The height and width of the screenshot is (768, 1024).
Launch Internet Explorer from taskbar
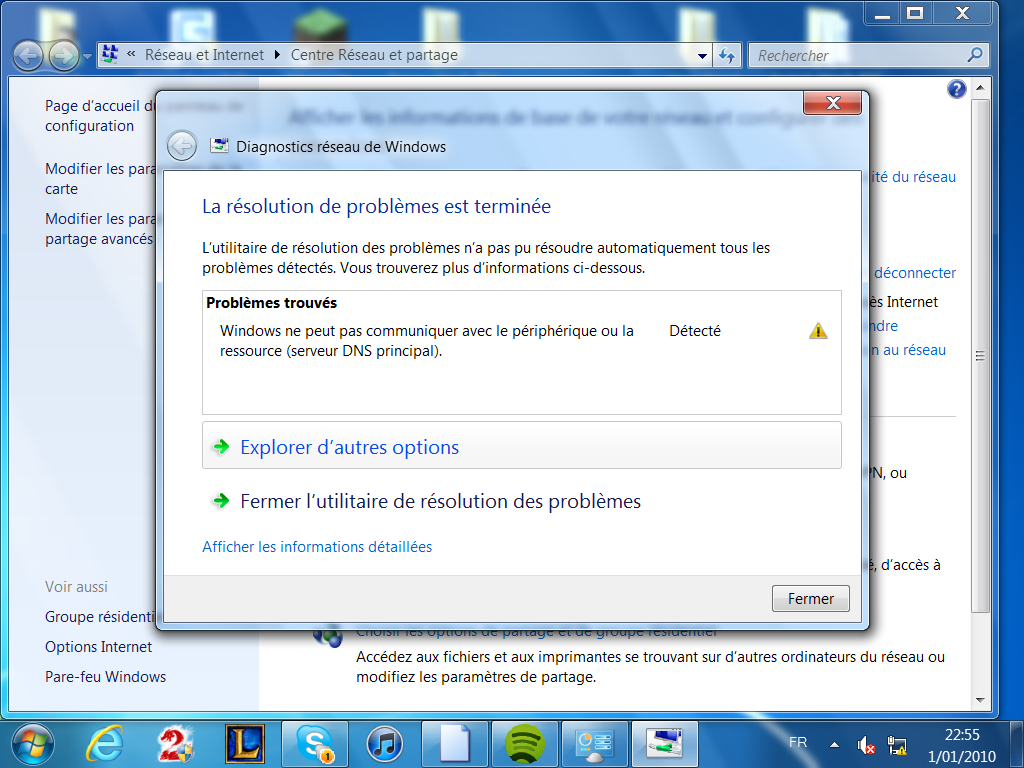click(x=105, y=744)
